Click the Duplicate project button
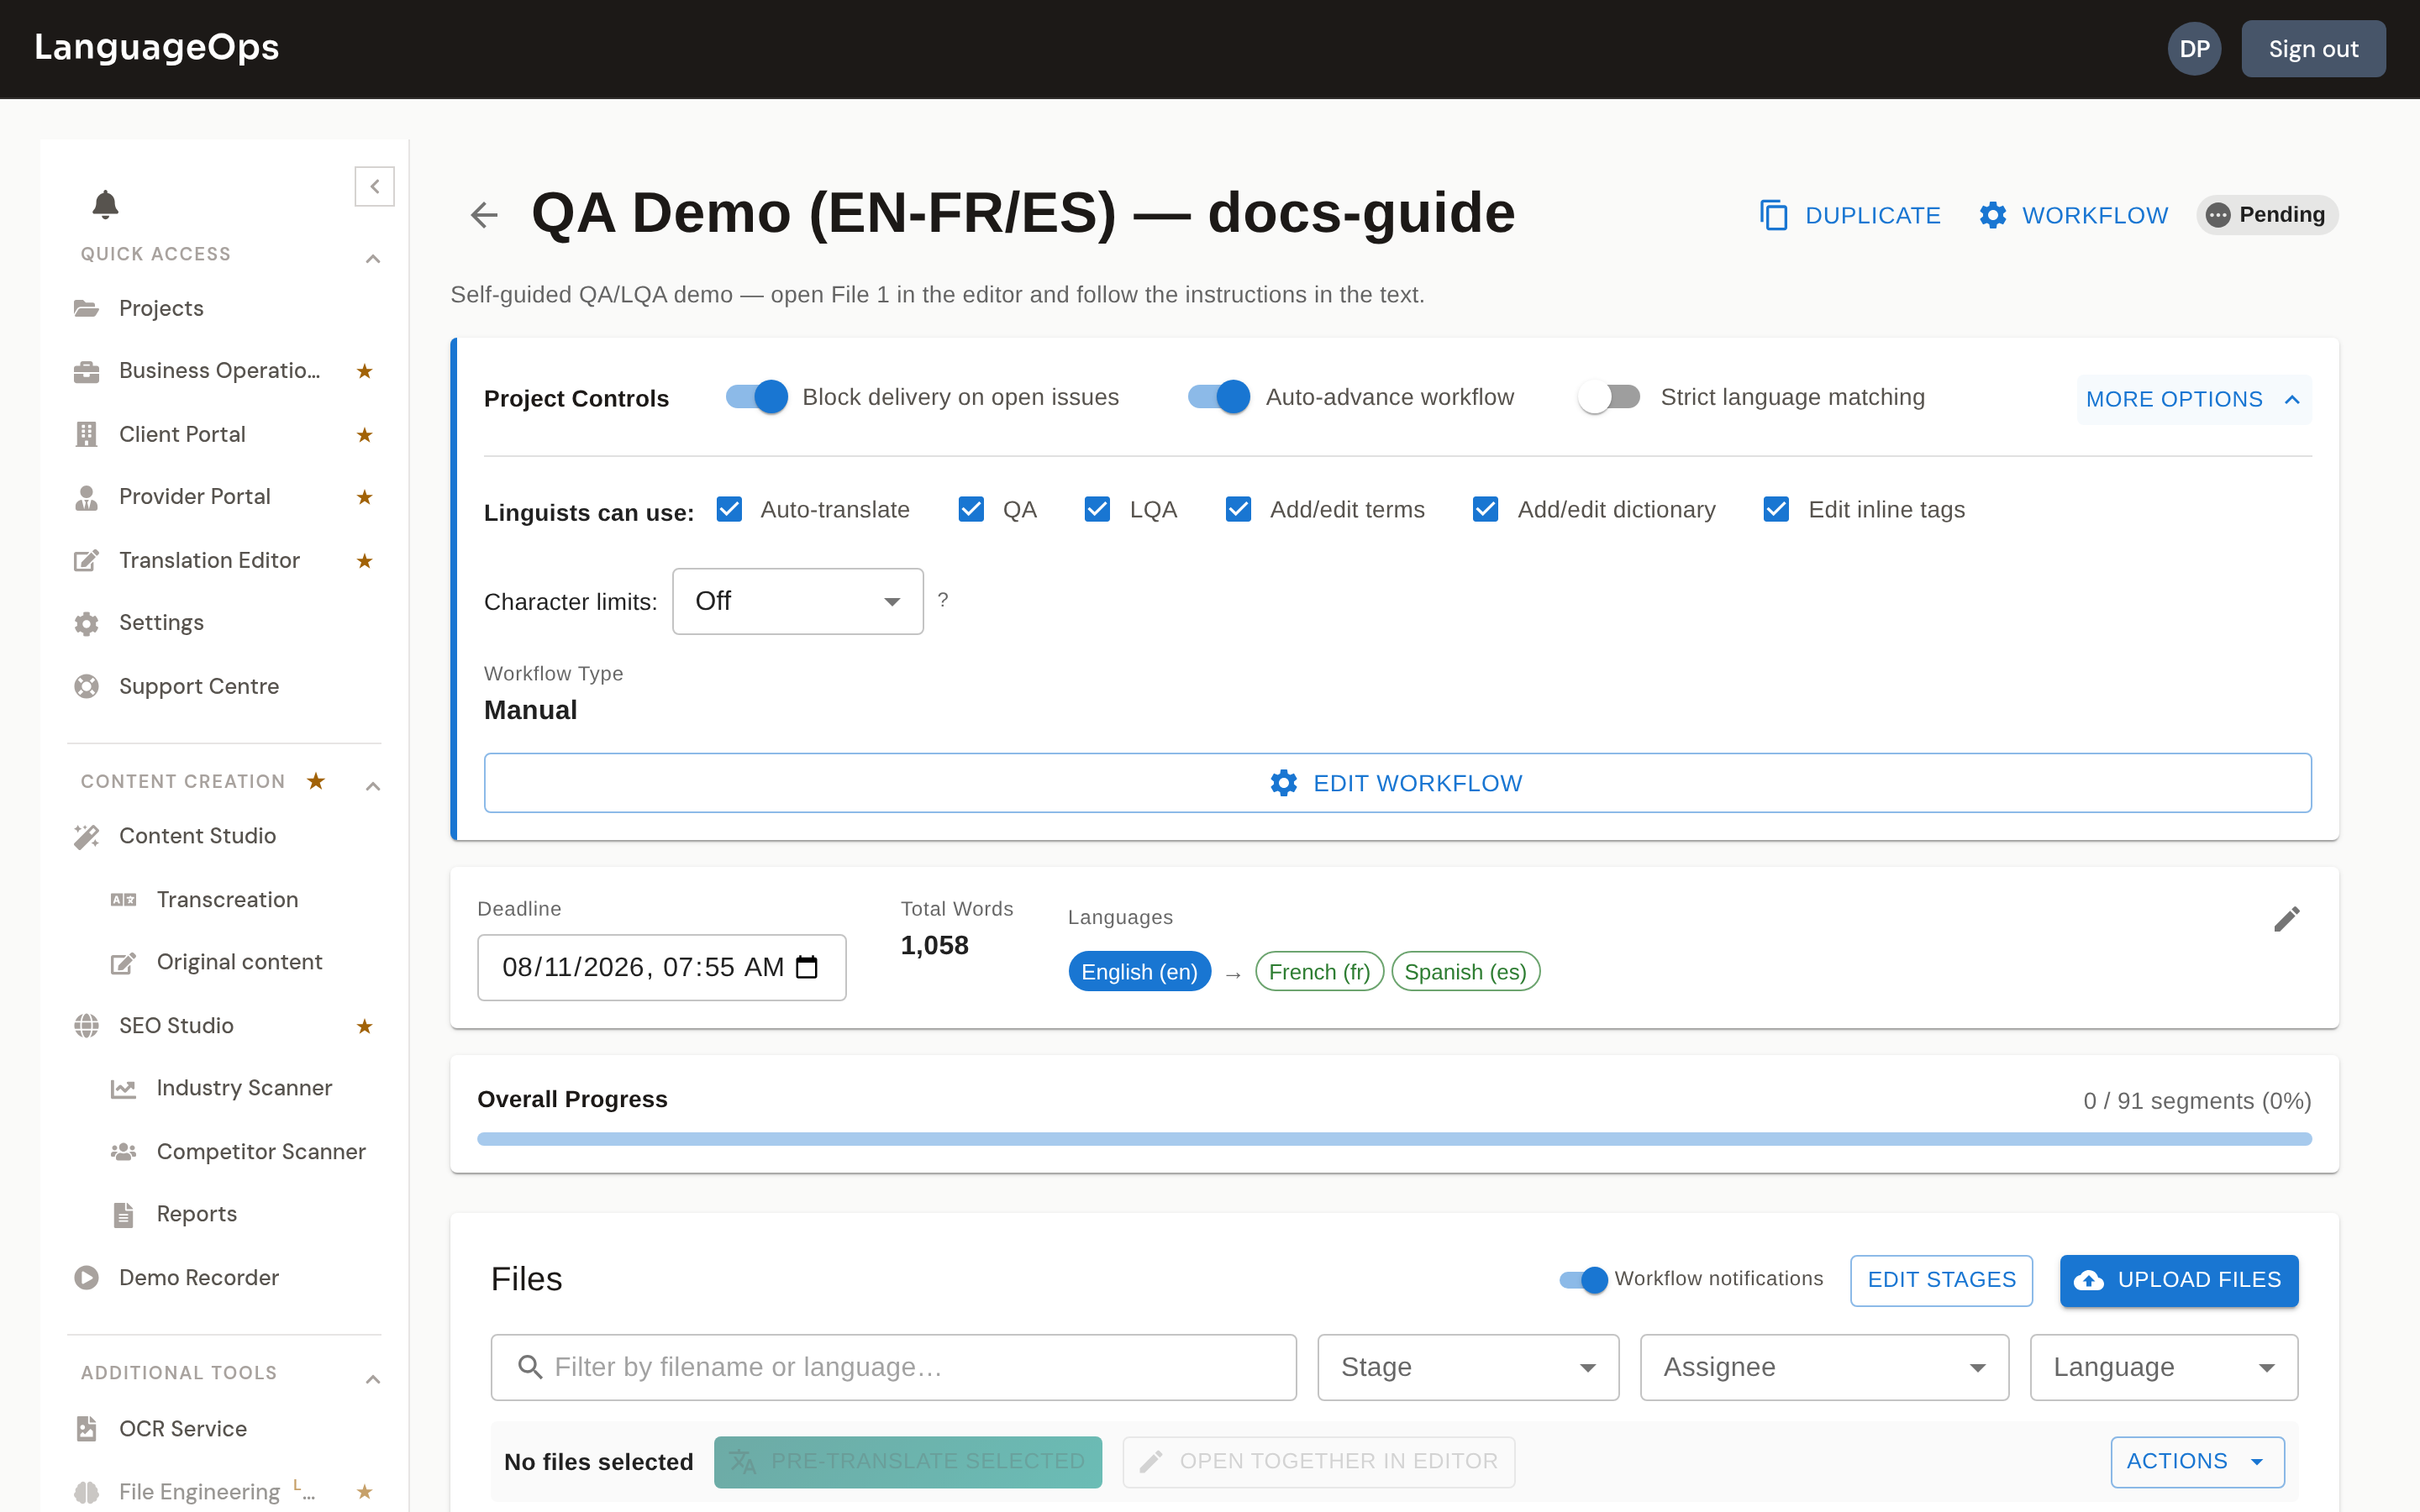Screen dimensions: 2420x1512 (x=1850, y=215)
